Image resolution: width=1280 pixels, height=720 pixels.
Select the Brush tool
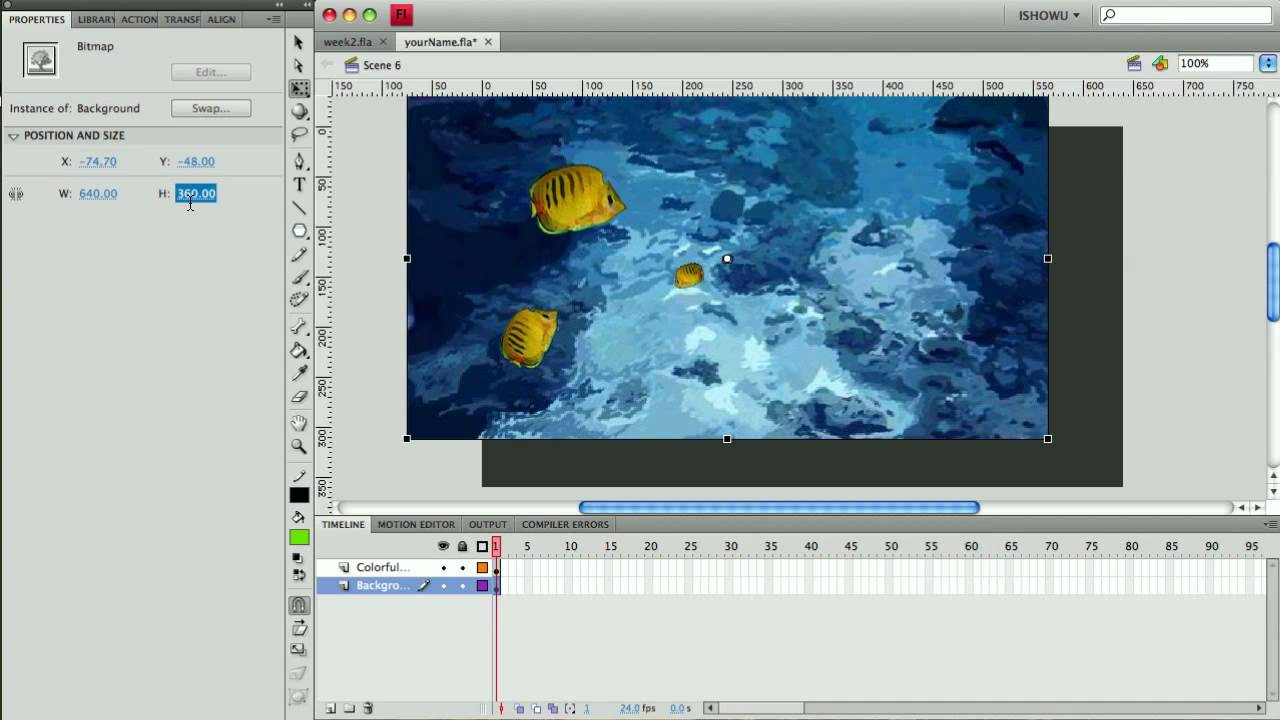[299, 277]
